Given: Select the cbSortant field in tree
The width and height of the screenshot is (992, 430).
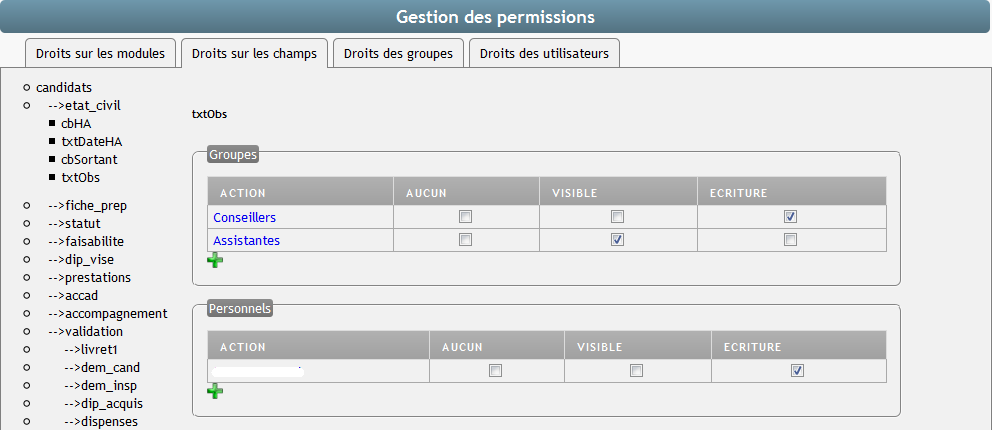Looking at the screenshot, I should click(89, 159).
